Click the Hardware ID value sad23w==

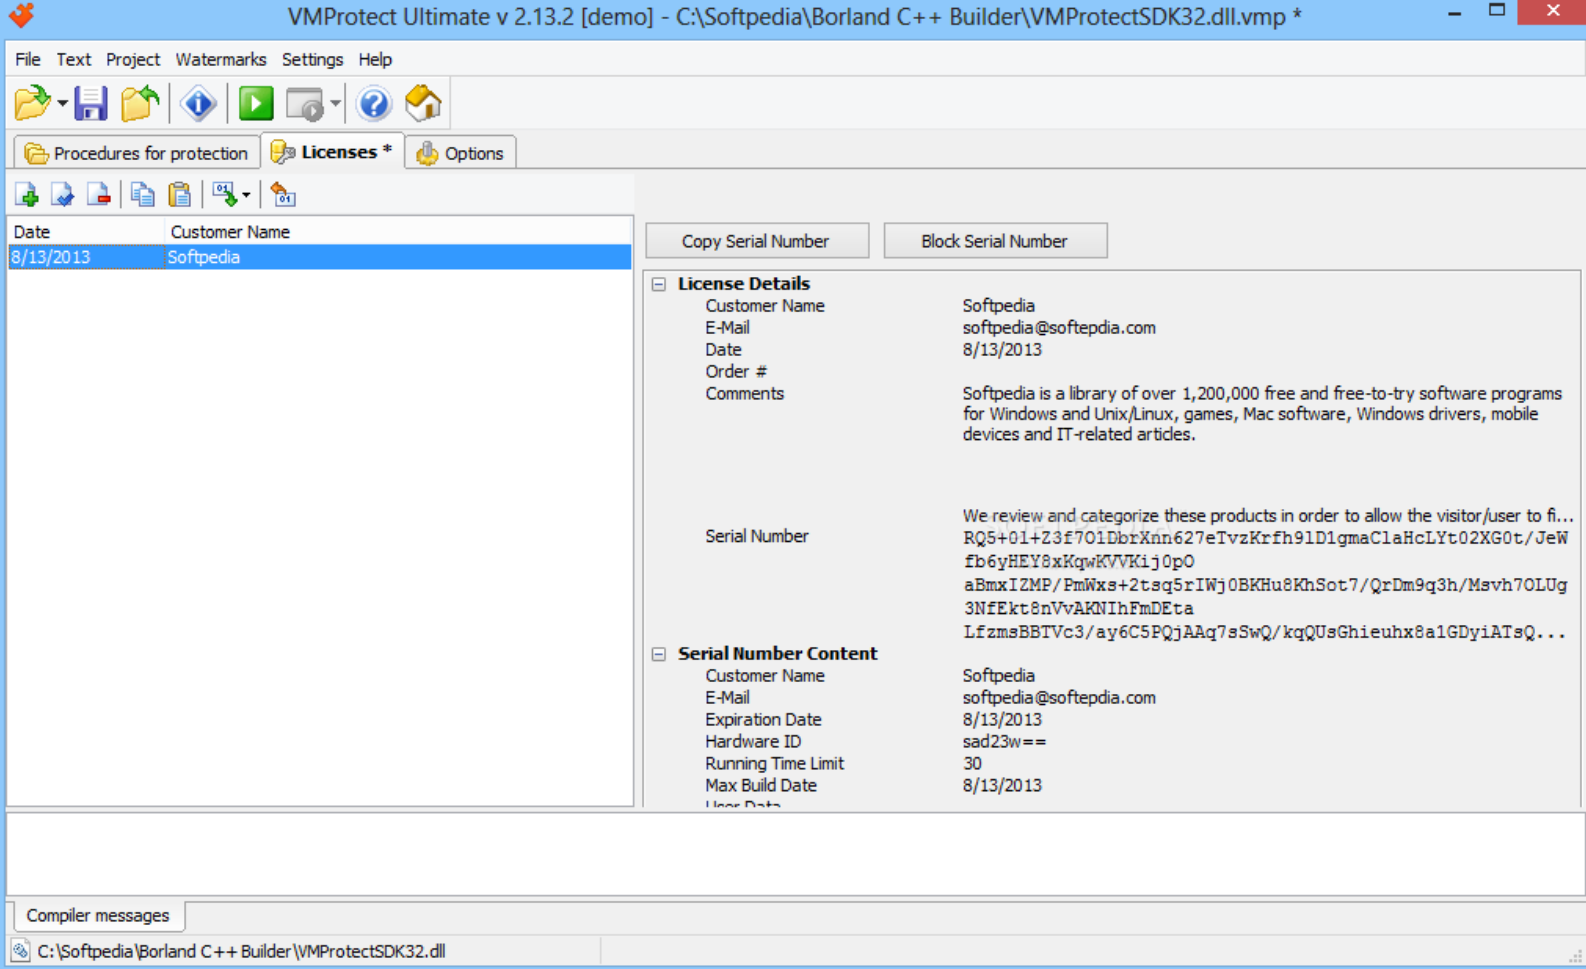(1004, 742)
